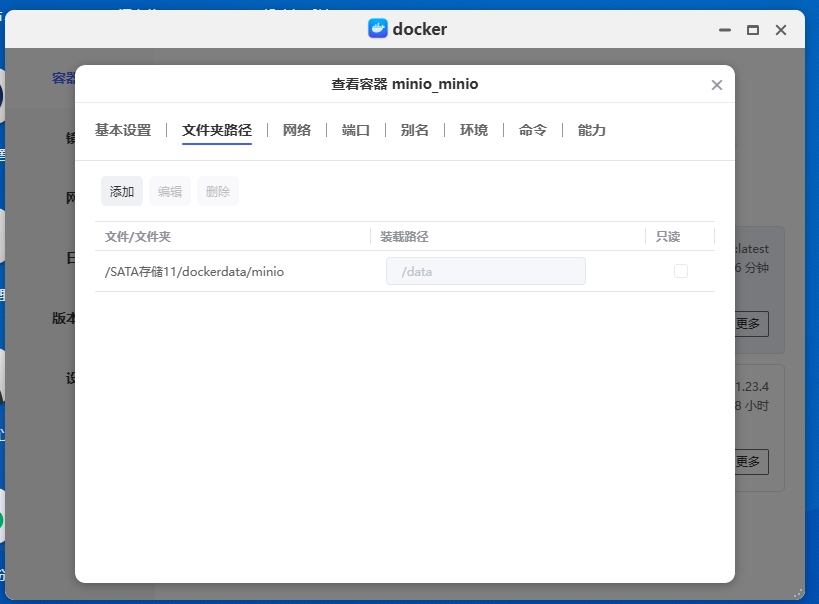Switch to the 网络 tab
The width and height of the screenshot is (819, 604).
pyautogui.click(x=297, y=130)
